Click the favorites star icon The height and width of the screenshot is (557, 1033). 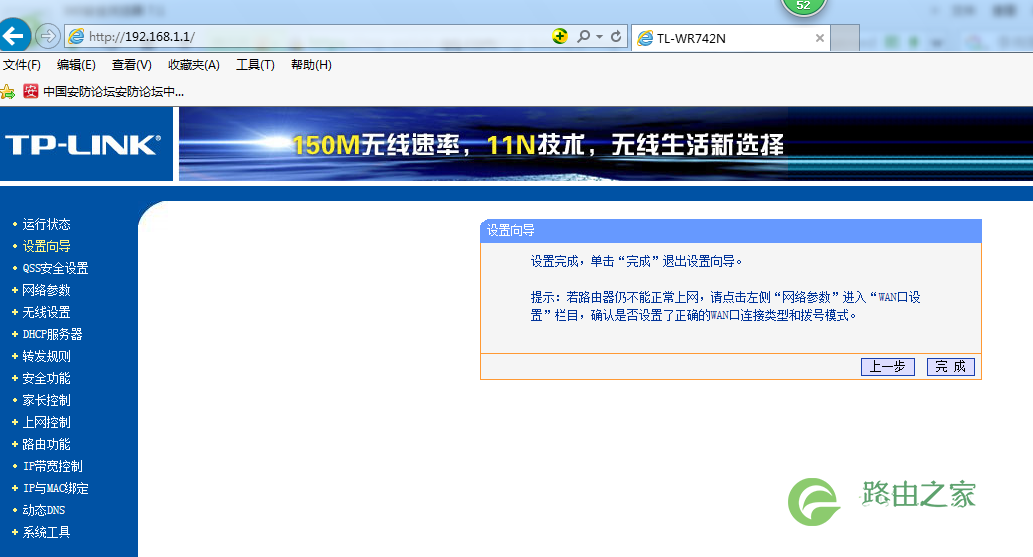pos(8,92)
